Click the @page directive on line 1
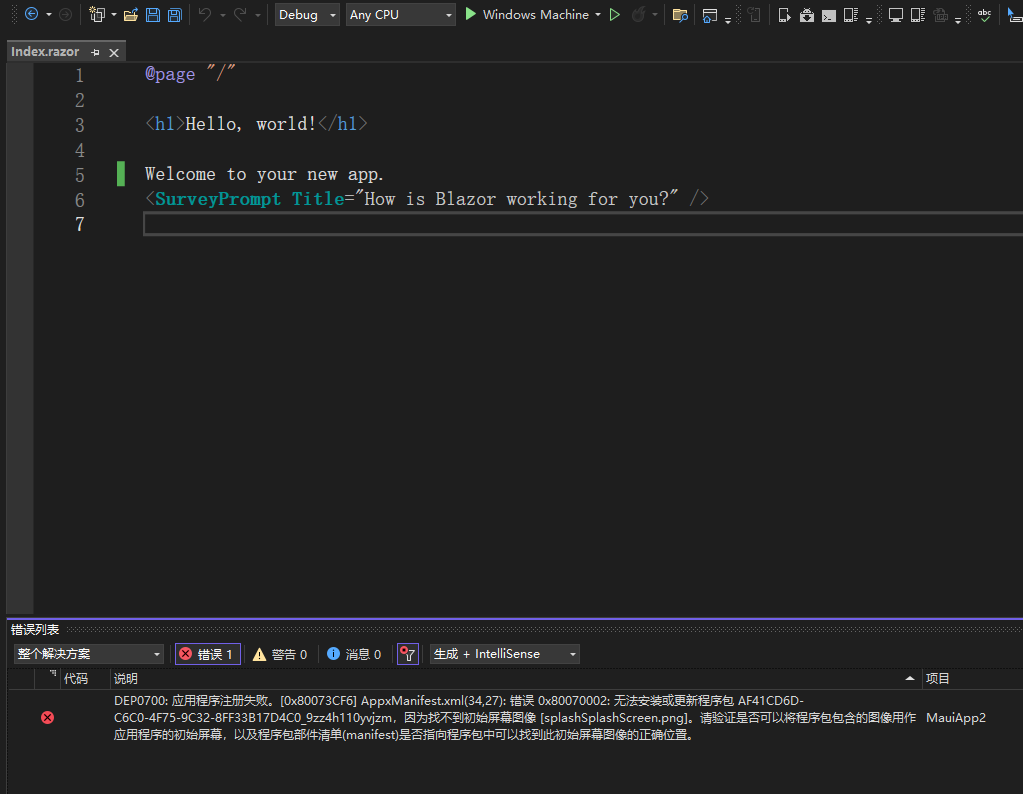Screen dimensions: 1023x794 click(x=170, y=74)
